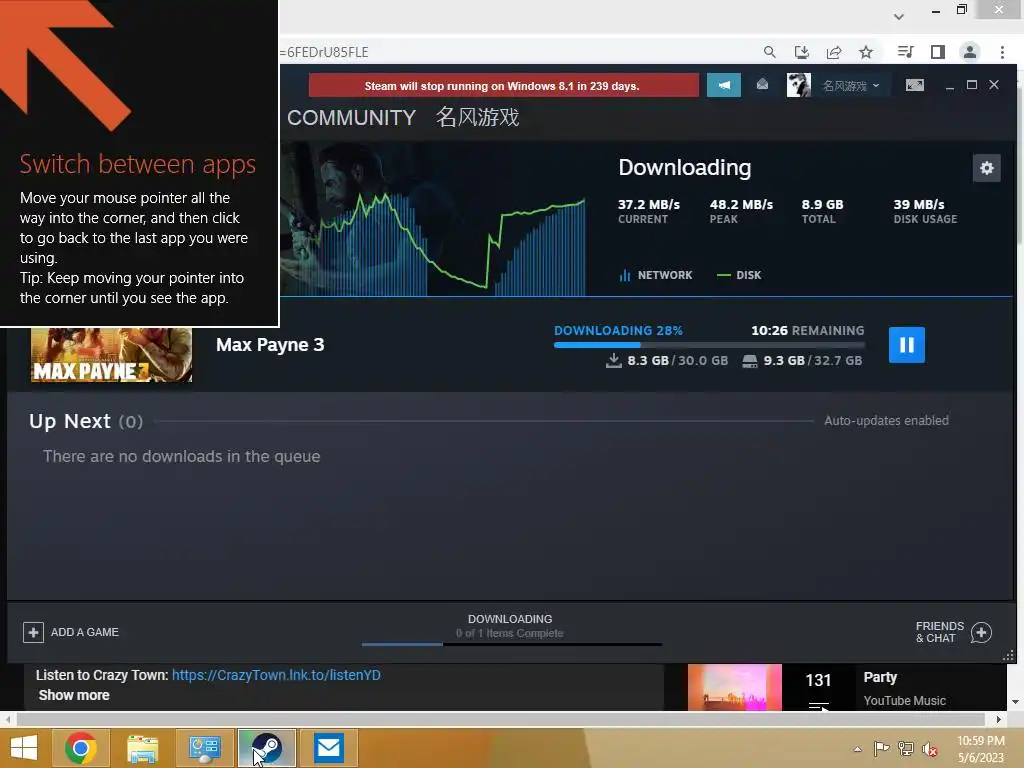Click the Steam profile avatar picture

click(798, 86)
